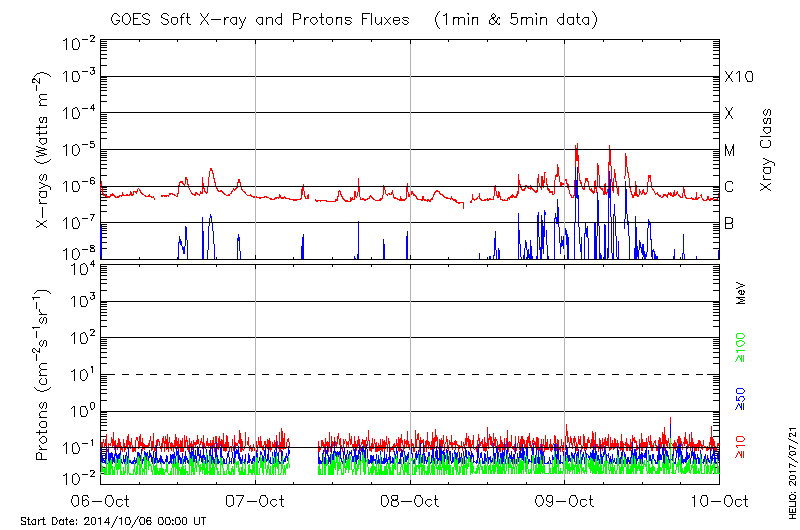Click the dashed proton threshold line
Viewport: 800px width, 530px height.
[410, 374]
